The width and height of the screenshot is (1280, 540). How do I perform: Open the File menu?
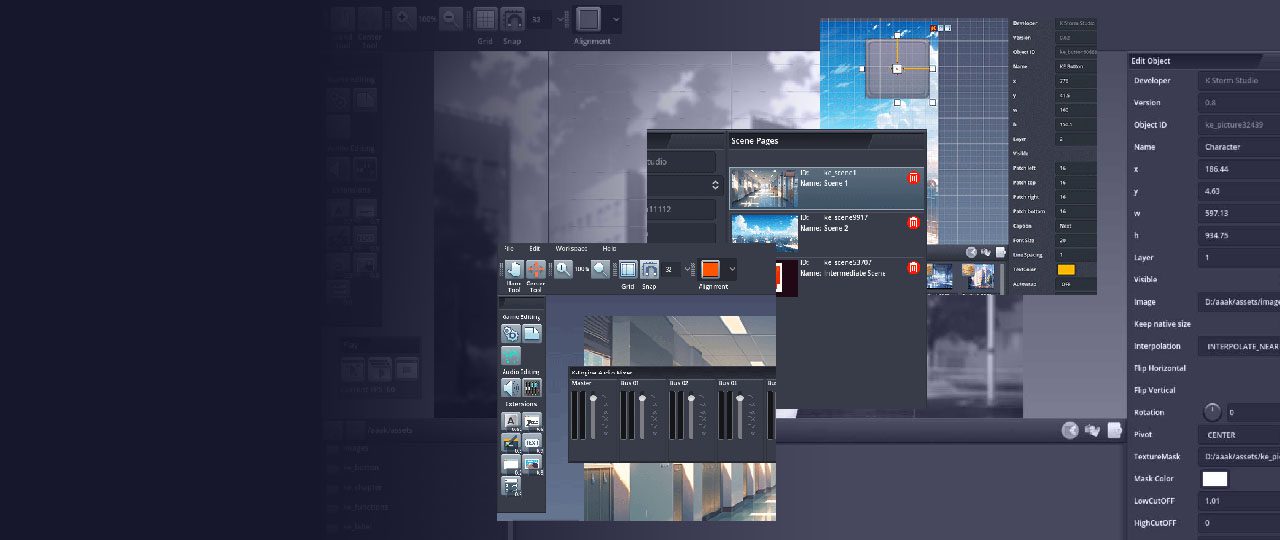[x=509, y=248]
